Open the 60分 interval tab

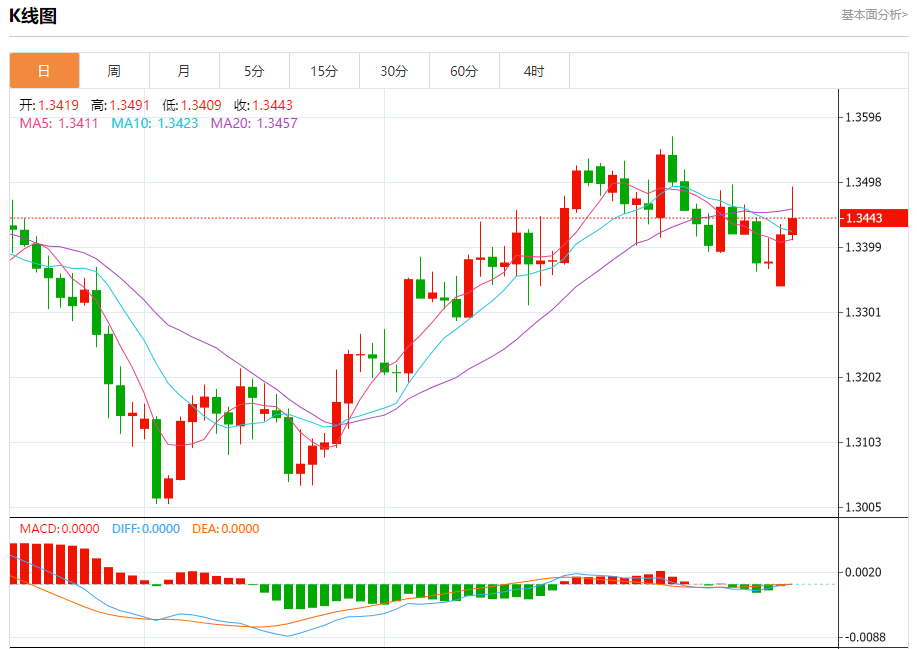464,71
